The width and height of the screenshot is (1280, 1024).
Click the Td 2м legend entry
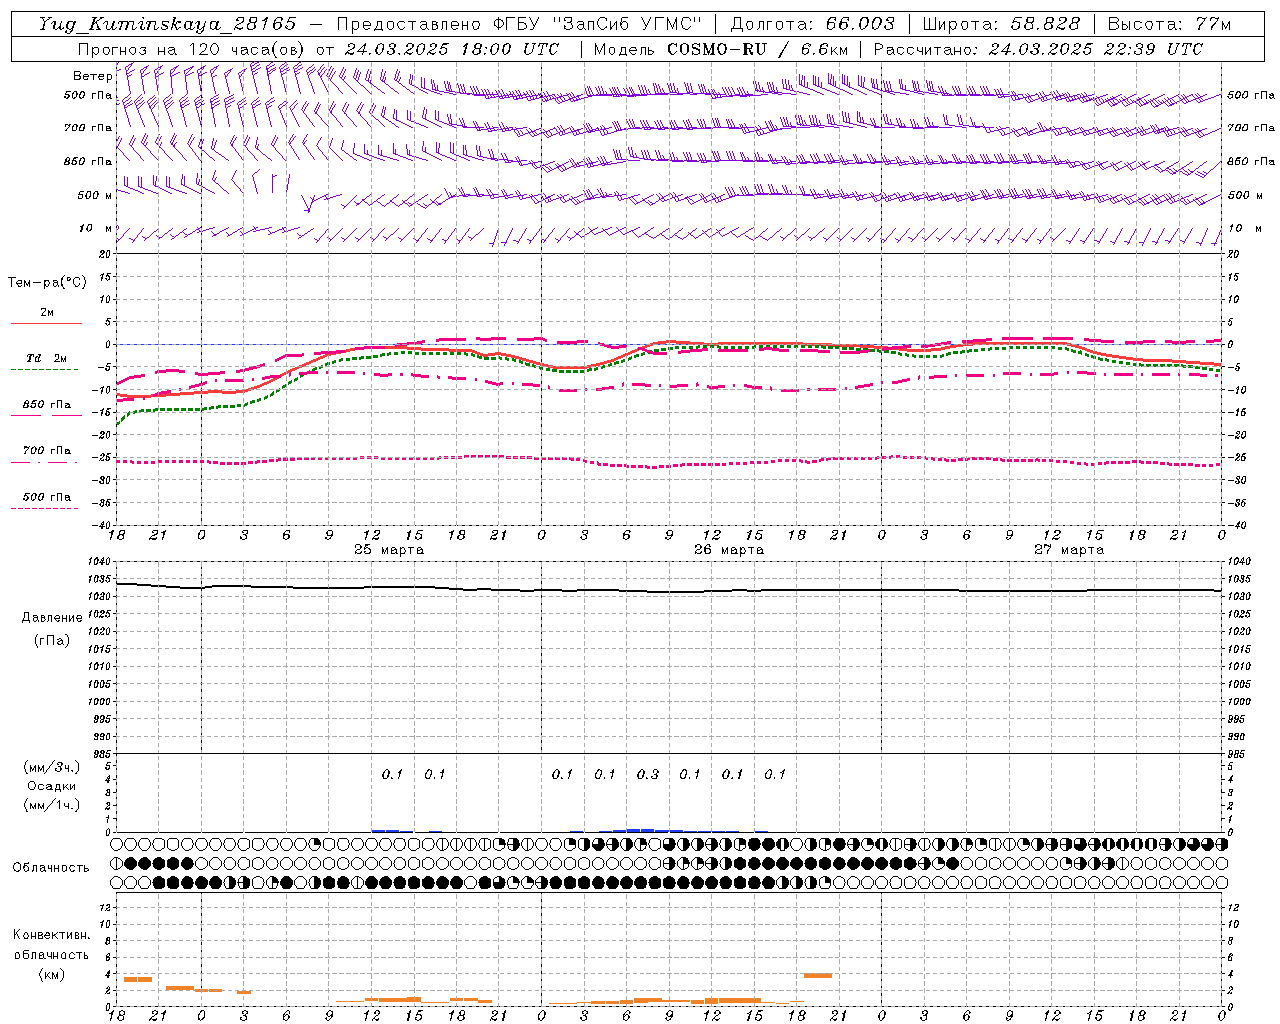(46, 358)
